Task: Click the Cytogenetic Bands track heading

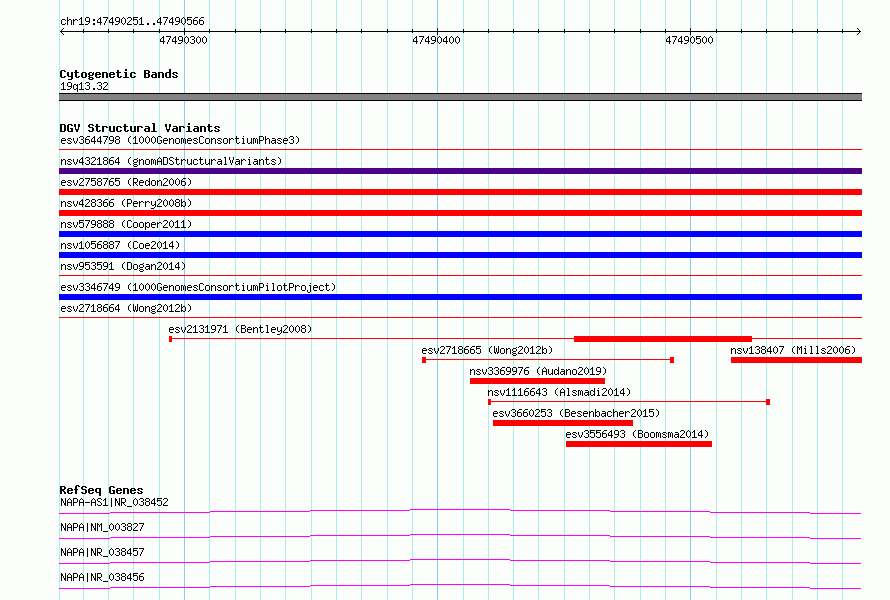Action: click(119, 74)
